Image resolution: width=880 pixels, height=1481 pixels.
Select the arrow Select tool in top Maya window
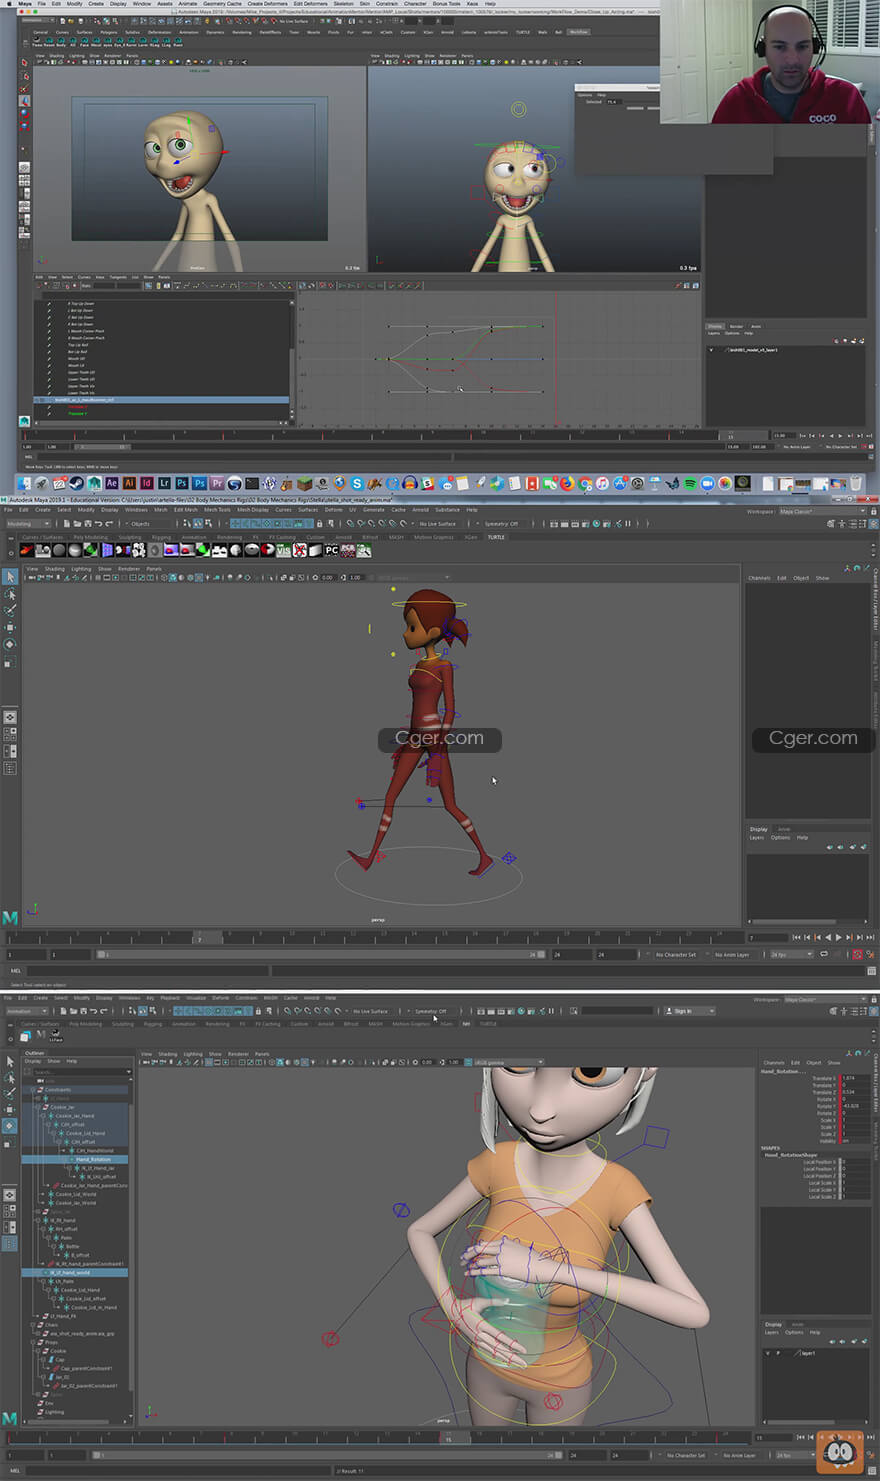[x=25, y=62]
